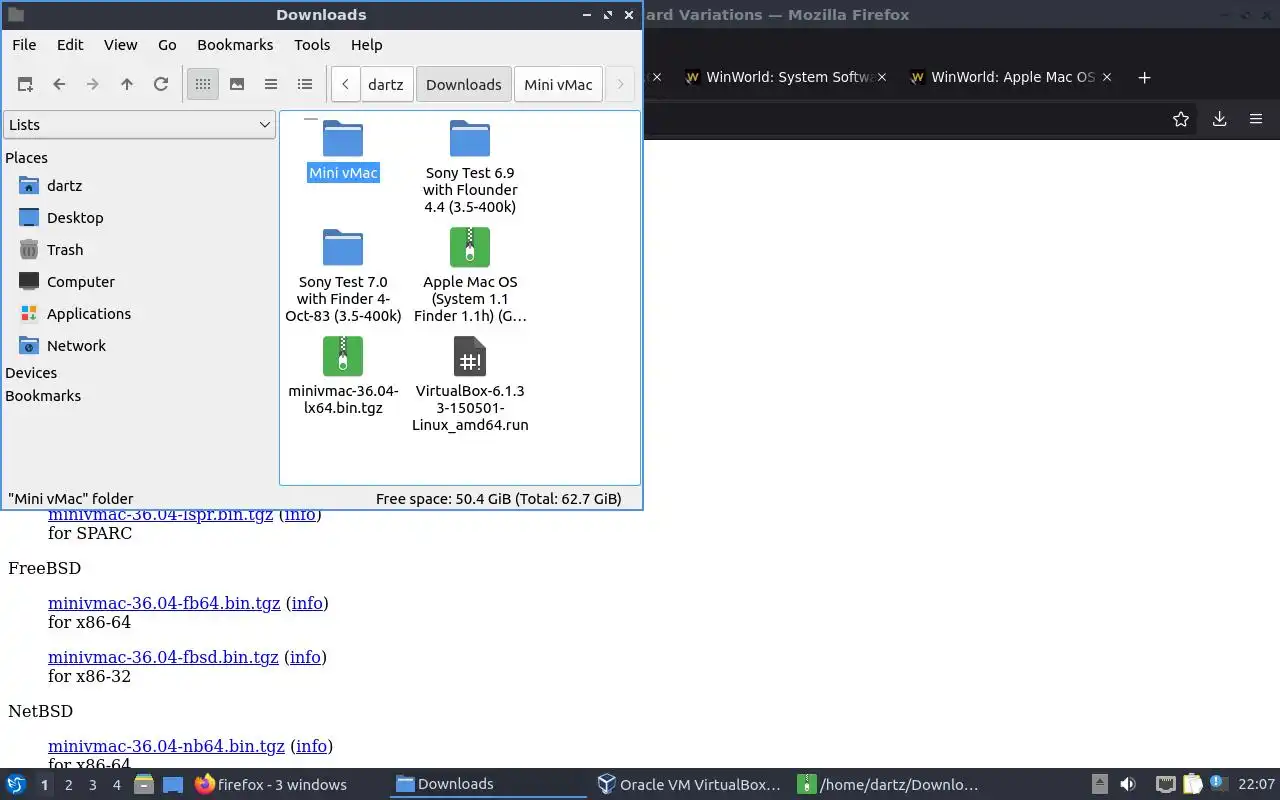1280x800 pixels.
Task: Open the Edit menu
Action: click(70, 45)
